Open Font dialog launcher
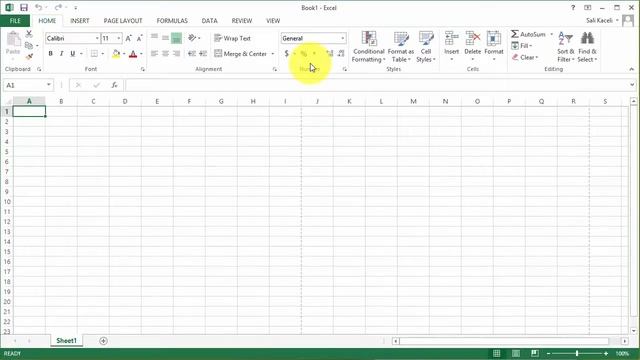640x360 pixels. pyautogui.click(x=142, y=69)
